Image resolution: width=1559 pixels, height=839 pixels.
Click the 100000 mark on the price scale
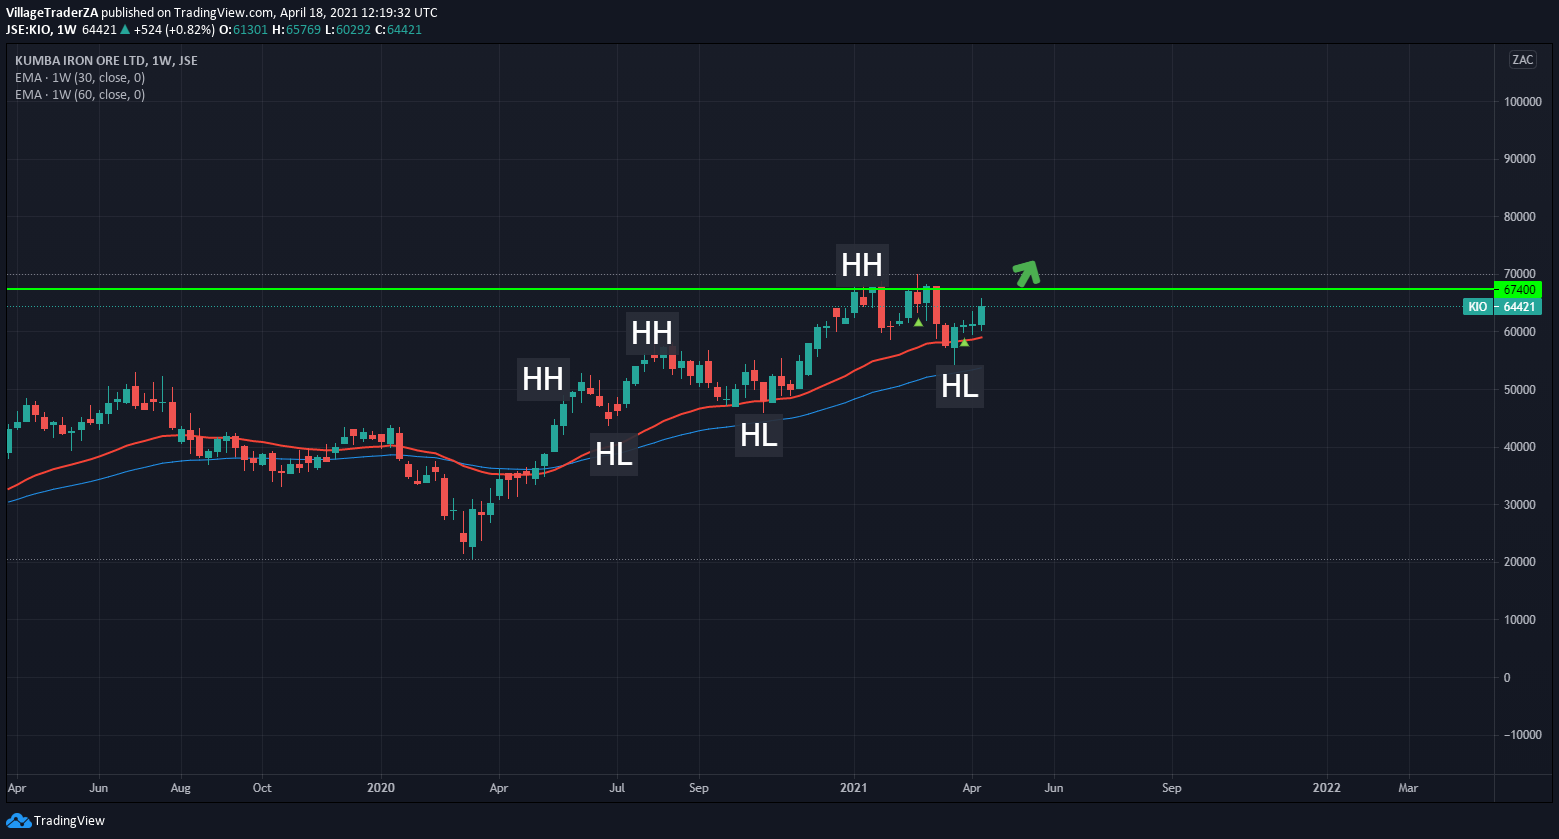(1522, 102)
